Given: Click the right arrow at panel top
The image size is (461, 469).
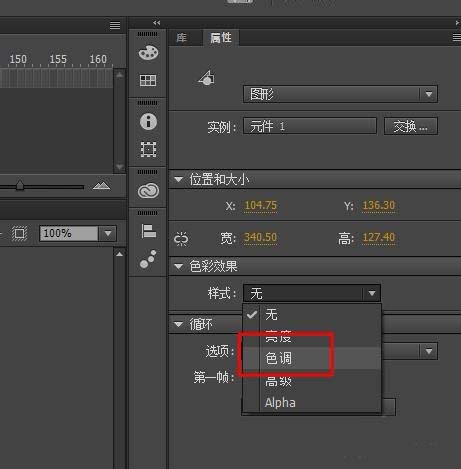Looking at the screenshot, I should [457, 23].
